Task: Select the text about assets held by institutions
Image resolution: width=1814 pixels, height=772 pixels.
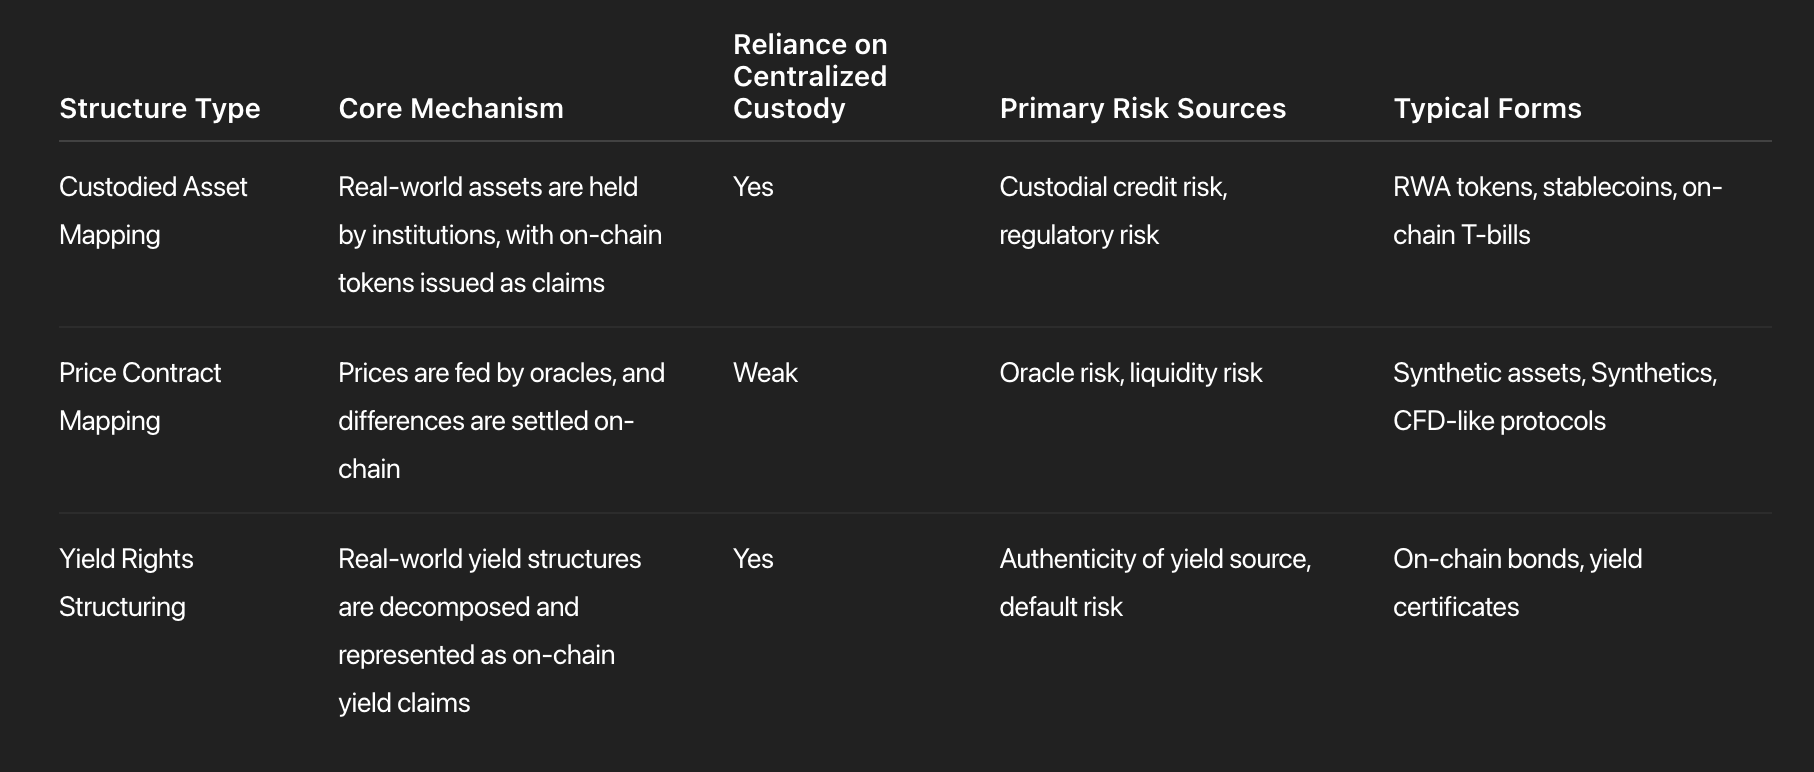Action: (x=499, y=234)
